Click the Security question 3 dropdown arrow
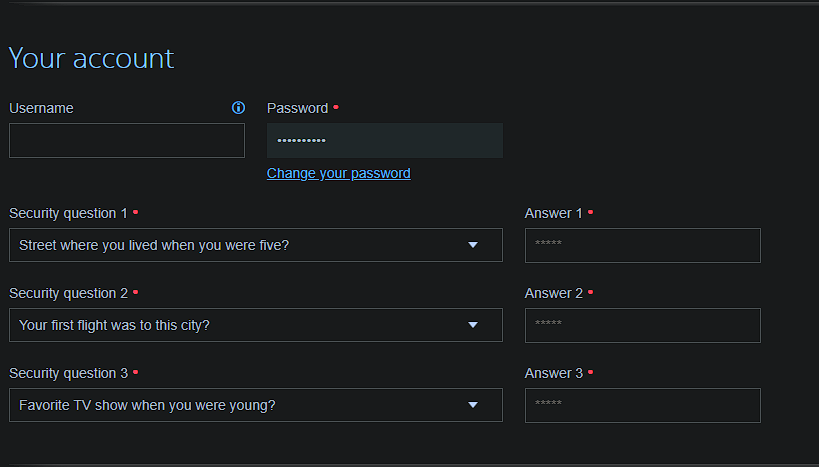 pos(473,405)
